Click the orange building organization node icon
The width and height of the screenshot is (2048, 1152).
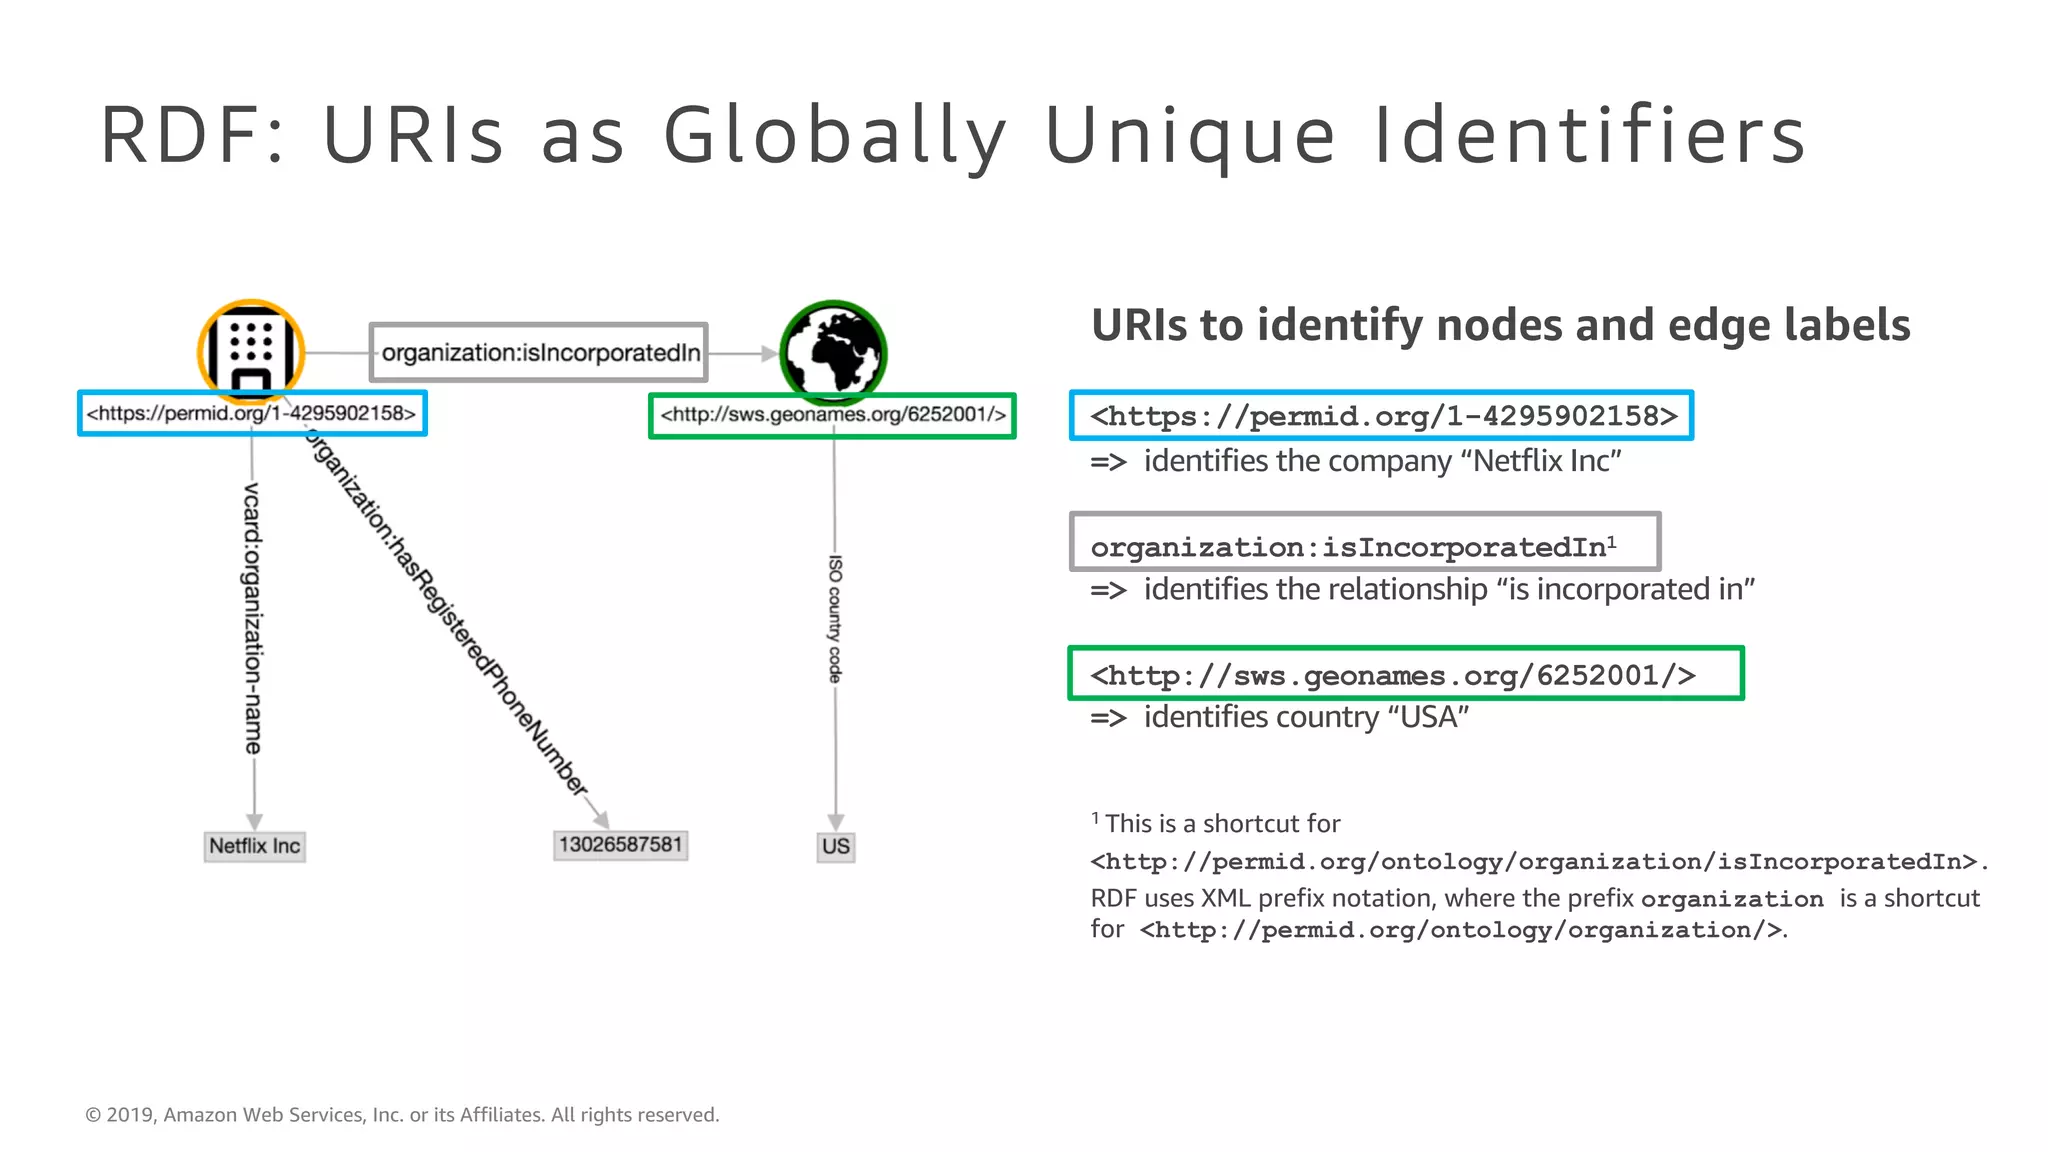click(x=251, y=350)
